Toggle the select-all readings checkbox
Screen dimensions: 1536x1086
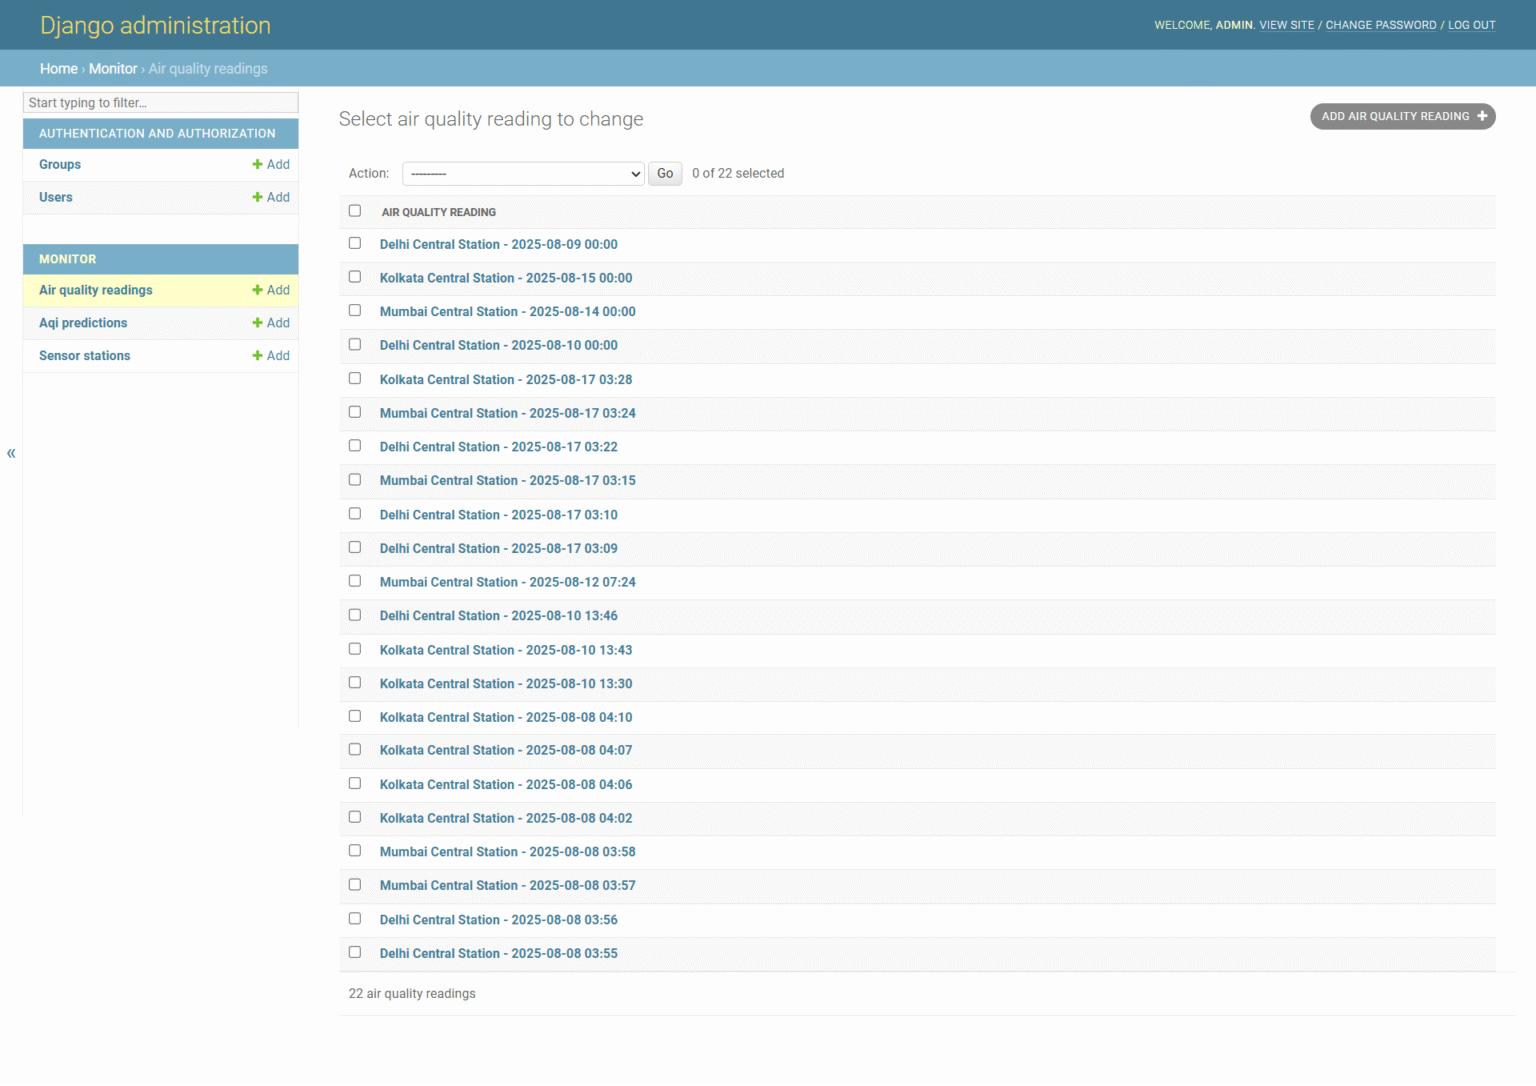point(355,211)
